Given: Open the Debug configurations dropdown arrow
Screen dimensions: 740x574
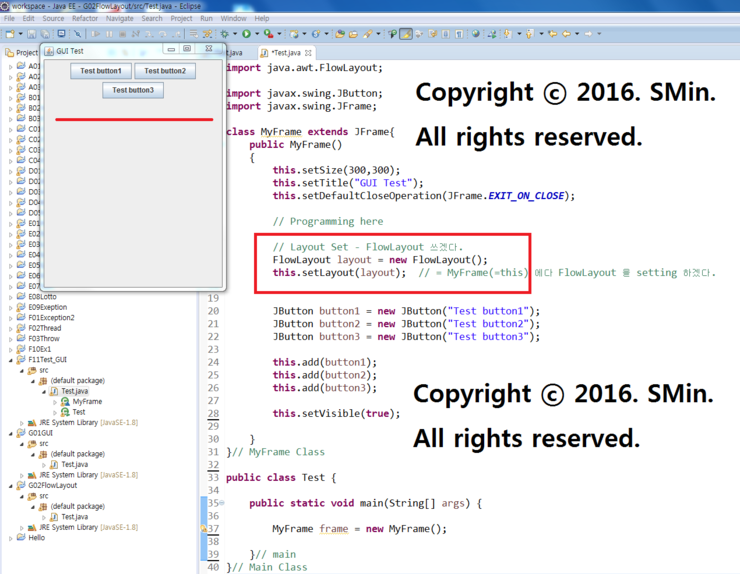Looking at the screenshot, I should 235,34.
